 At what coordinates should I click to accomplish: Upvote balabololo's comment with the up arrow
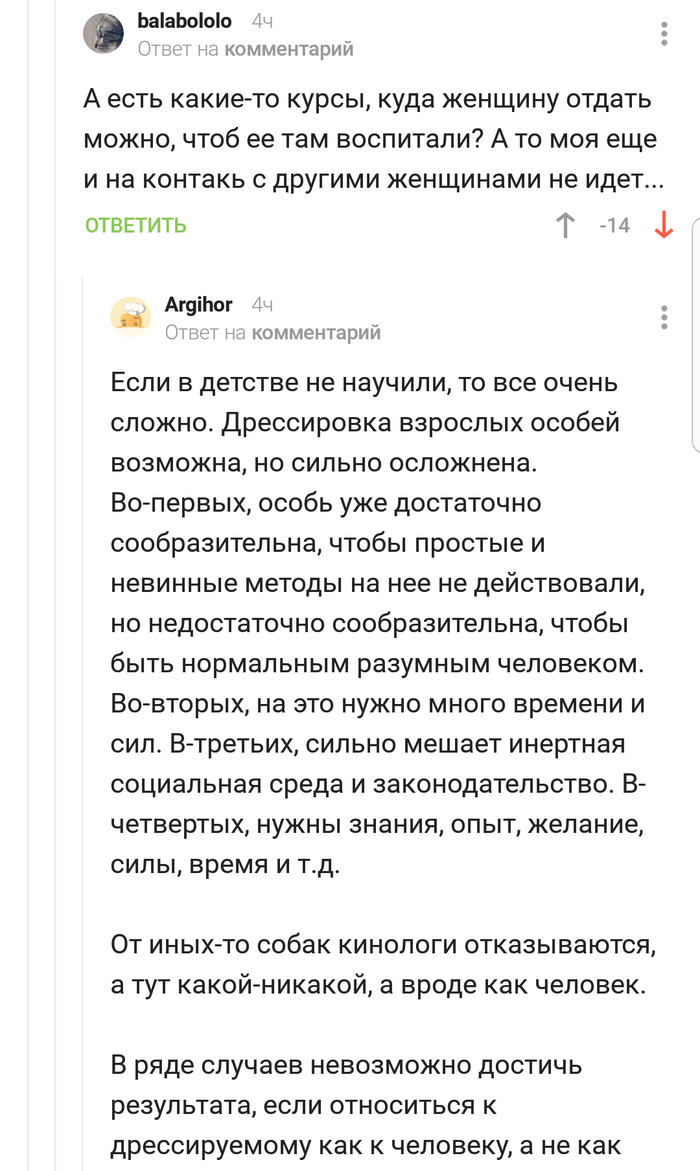click(565, 225)
